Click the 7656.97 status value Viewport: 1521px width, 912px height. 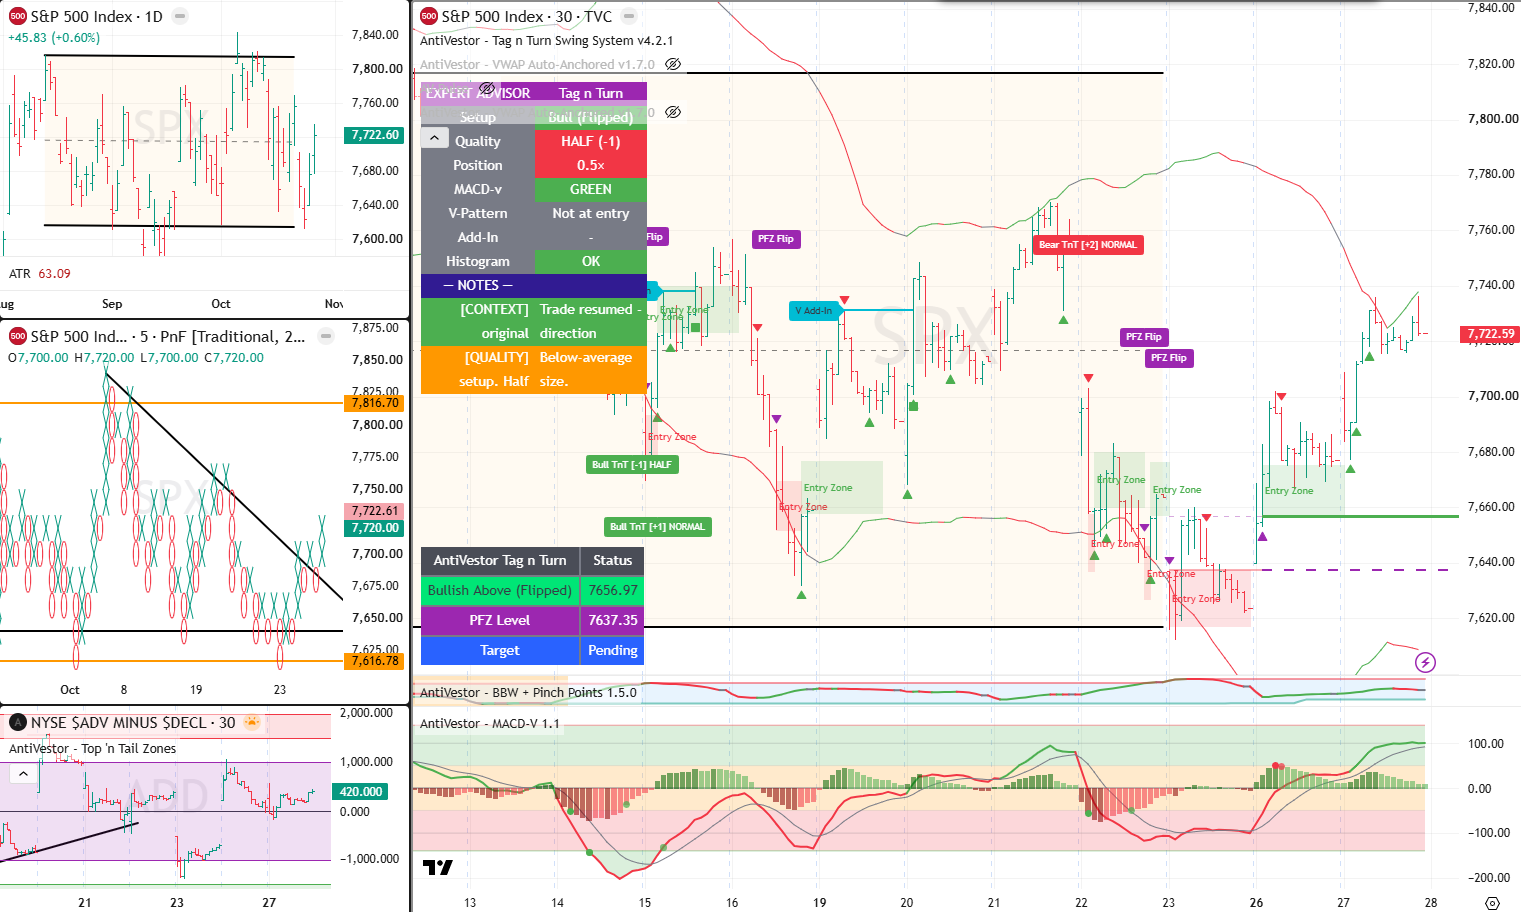(x=613, y=590)
